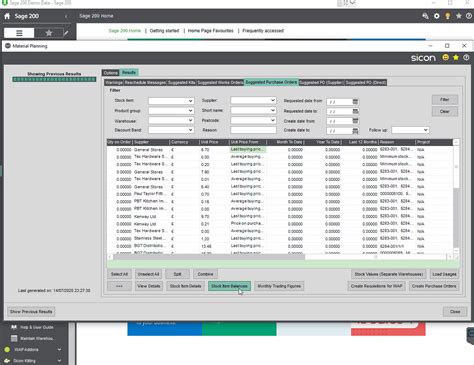474x365 pixels.
Task: Open the Stock item dropdown
Action: [171, 101]
